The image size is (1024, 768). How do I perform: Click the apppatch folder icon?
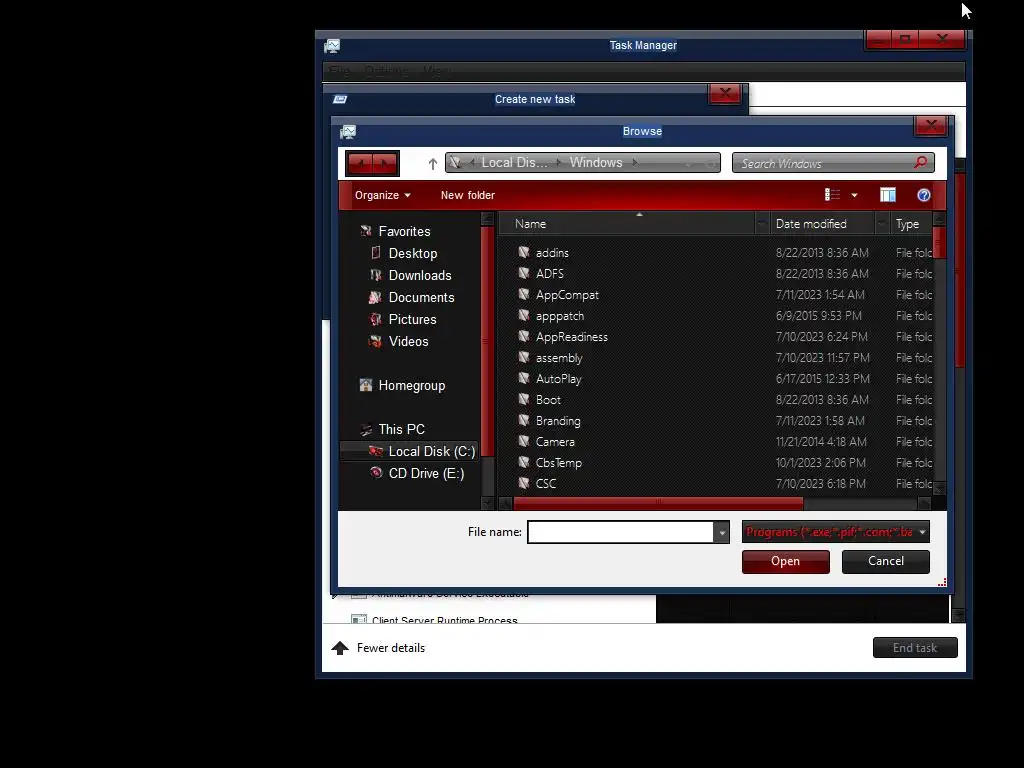point(524,315)
